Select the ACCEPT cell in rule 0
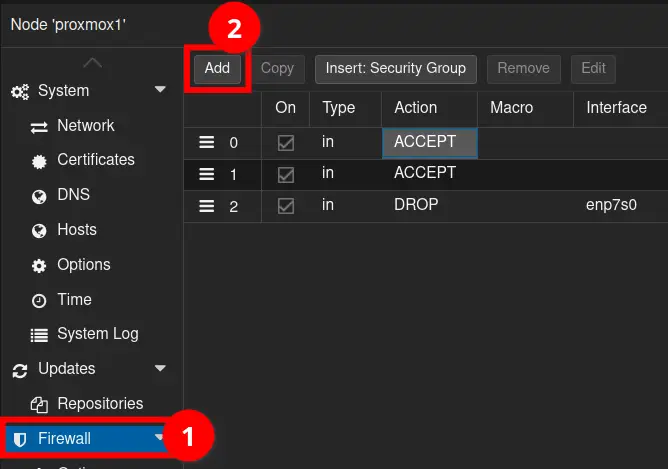 pyautogui.click(x=429, y=143)
